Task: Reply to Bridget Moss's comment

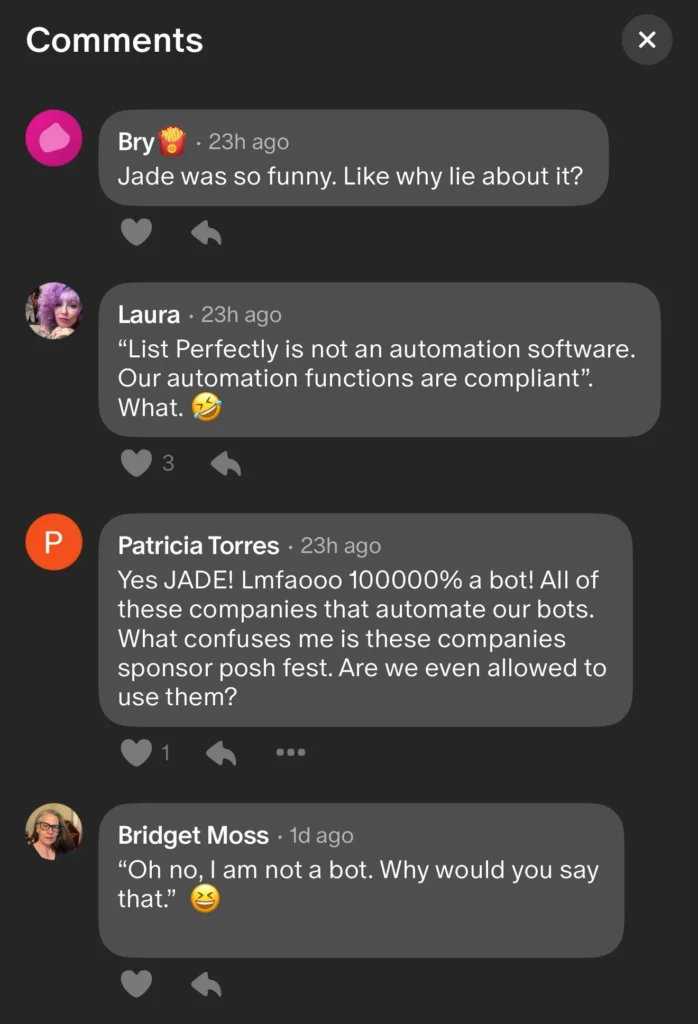Action: click(206, 984)
